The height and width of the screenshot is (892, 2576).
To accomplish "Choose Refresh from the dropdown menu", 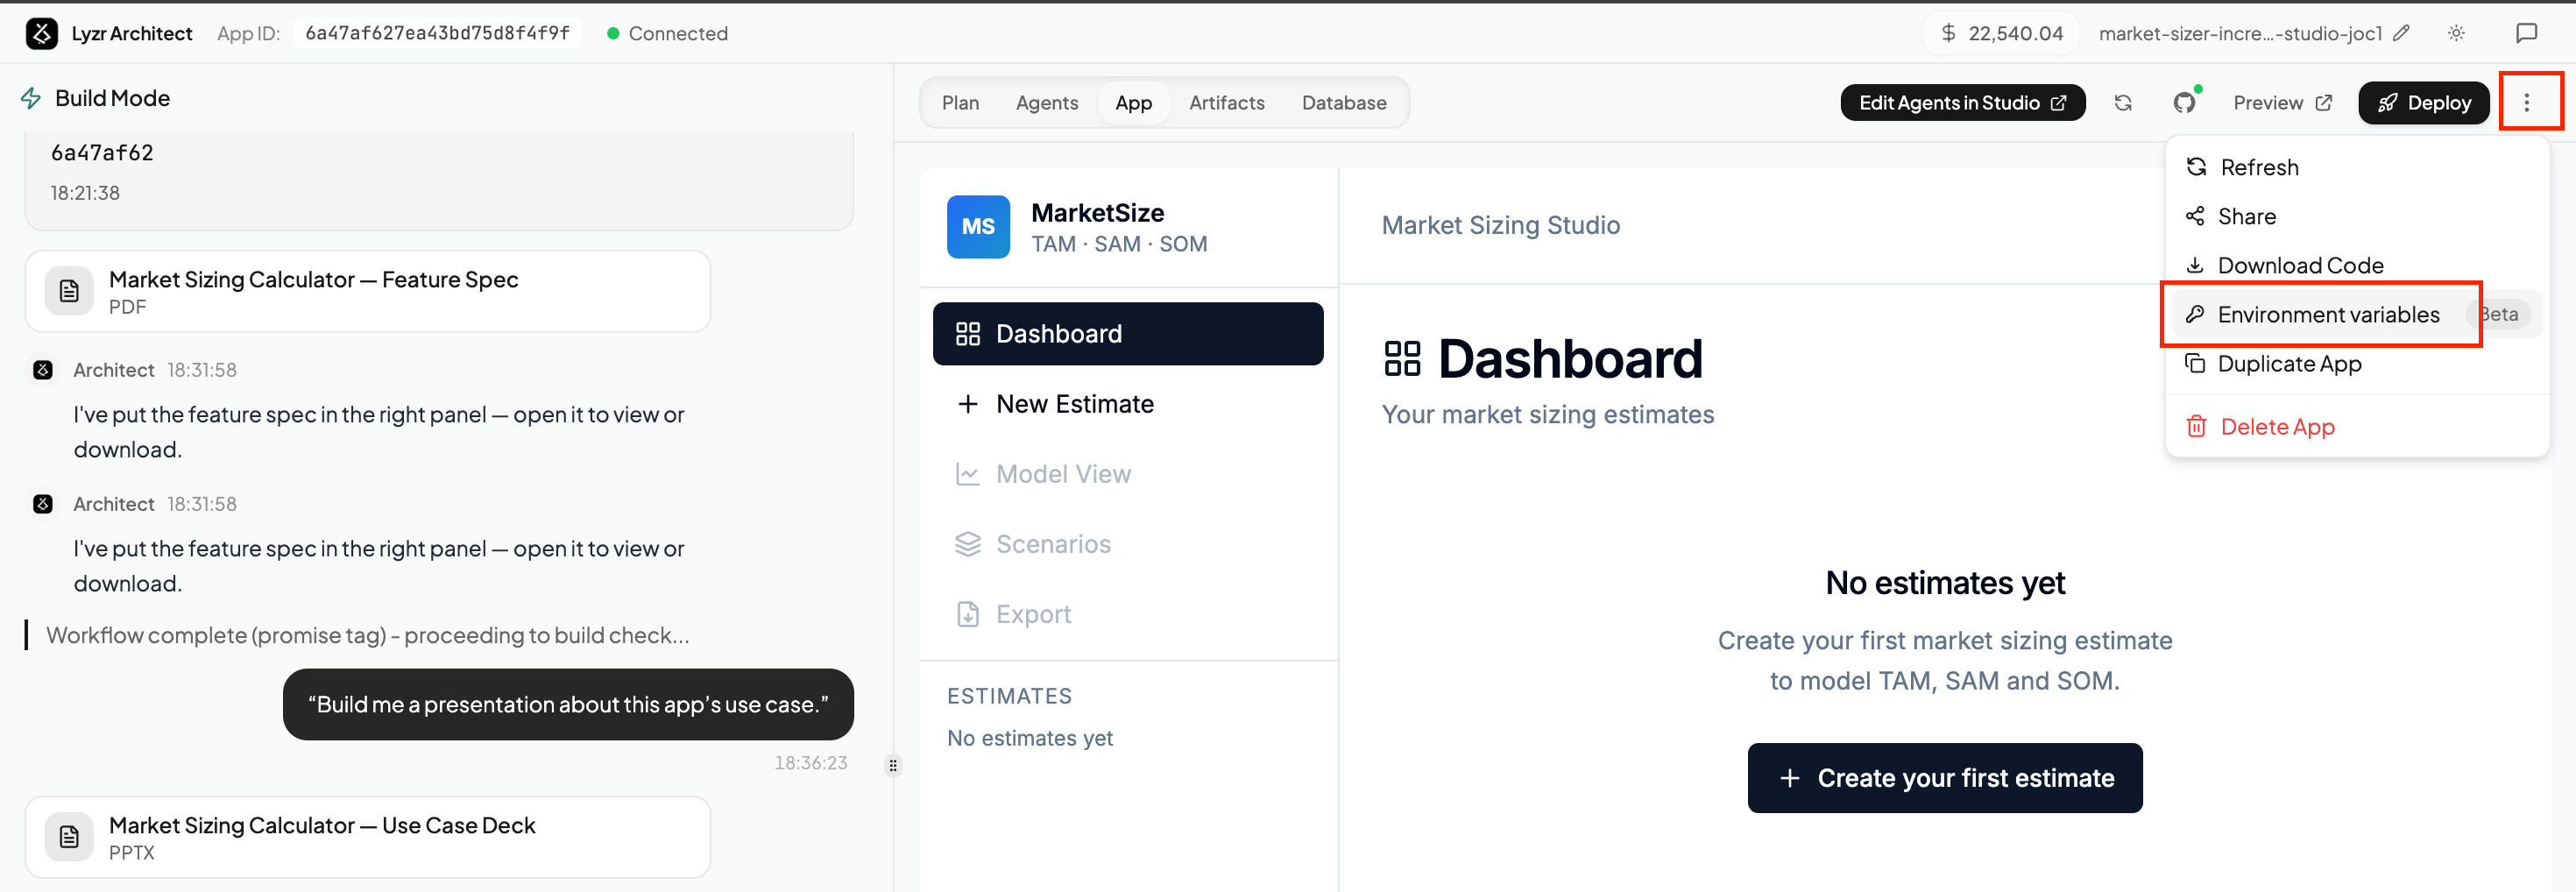I will pyautogui.click(x=2356, y=167).
